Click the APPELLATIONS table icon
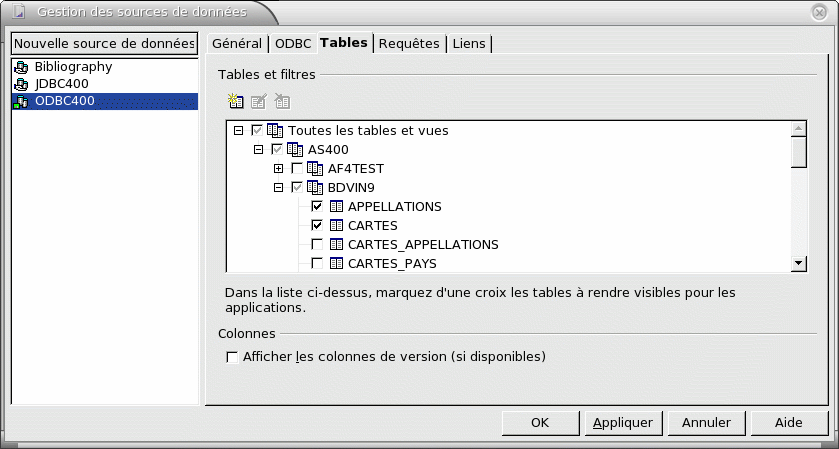 click(x=336, y=207)
